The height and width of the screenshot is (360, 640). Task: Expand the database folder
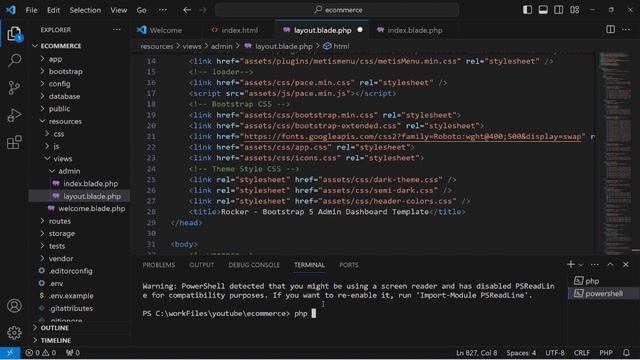[x=80, y=96]
